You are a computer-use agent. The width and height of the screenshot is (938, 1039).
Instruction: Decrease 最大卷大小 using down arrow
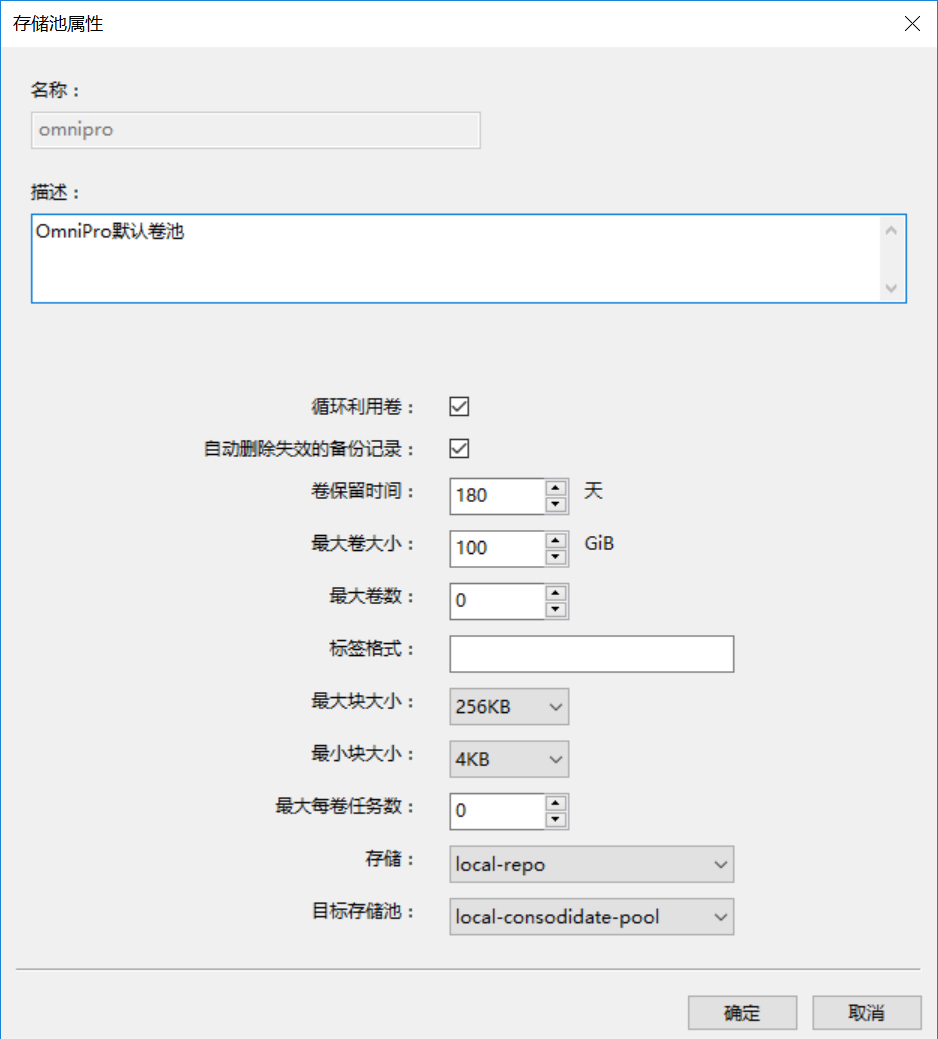pos(556,557)
